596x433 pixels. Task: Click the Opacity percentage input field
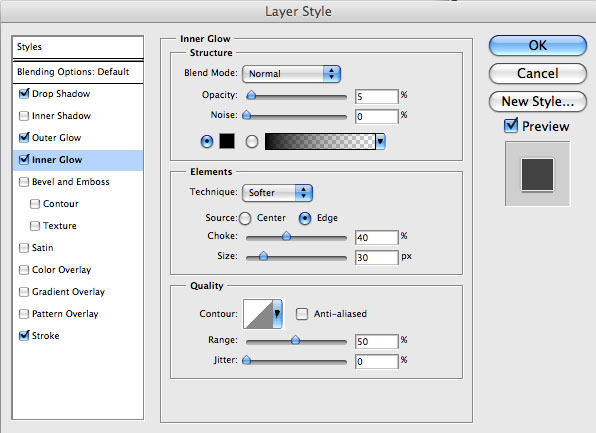click(376, 97)
